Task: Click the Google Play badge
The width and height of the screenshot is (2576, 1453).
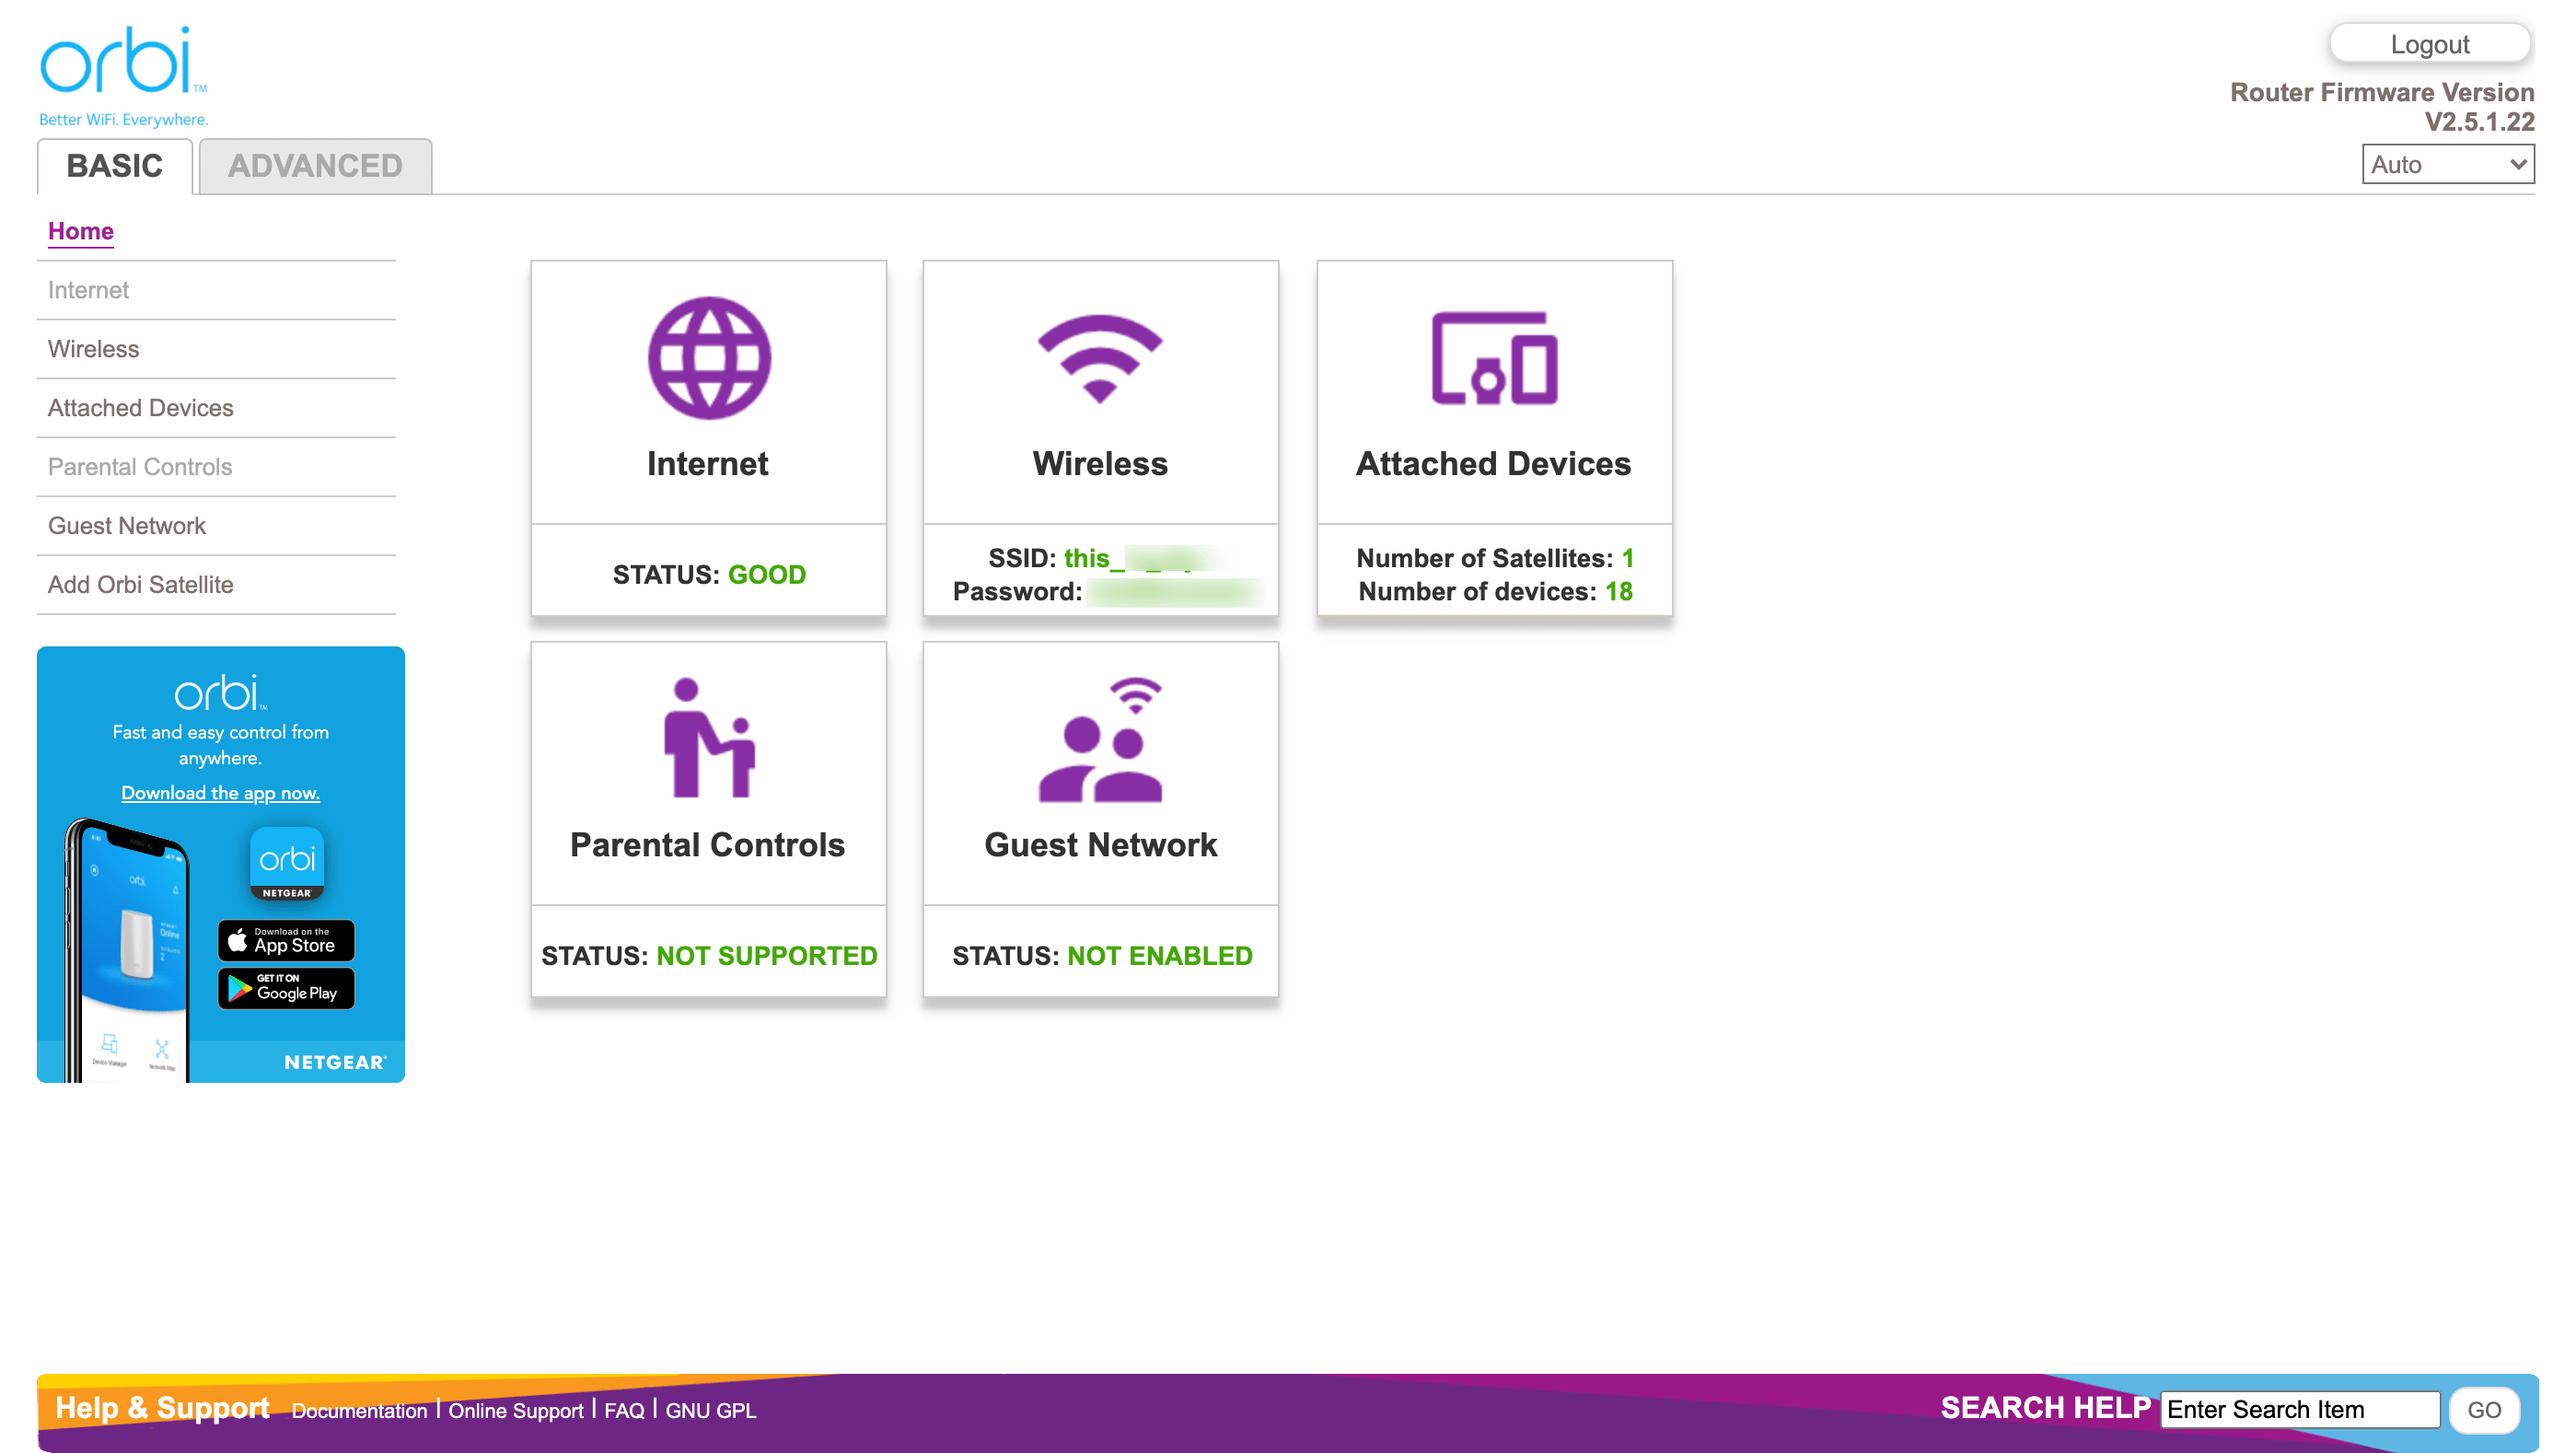Action: (286, 989)
